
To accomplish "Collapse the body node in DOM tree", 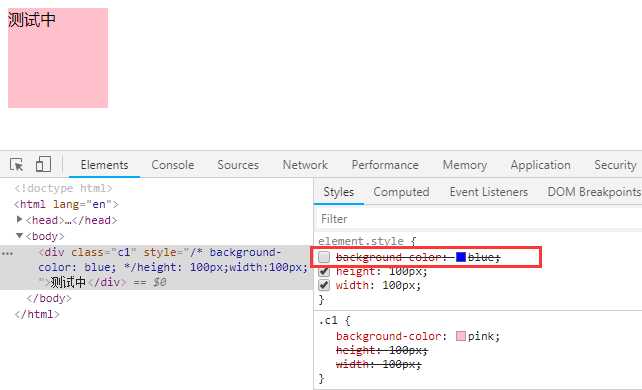I will (x=19, y=236).
